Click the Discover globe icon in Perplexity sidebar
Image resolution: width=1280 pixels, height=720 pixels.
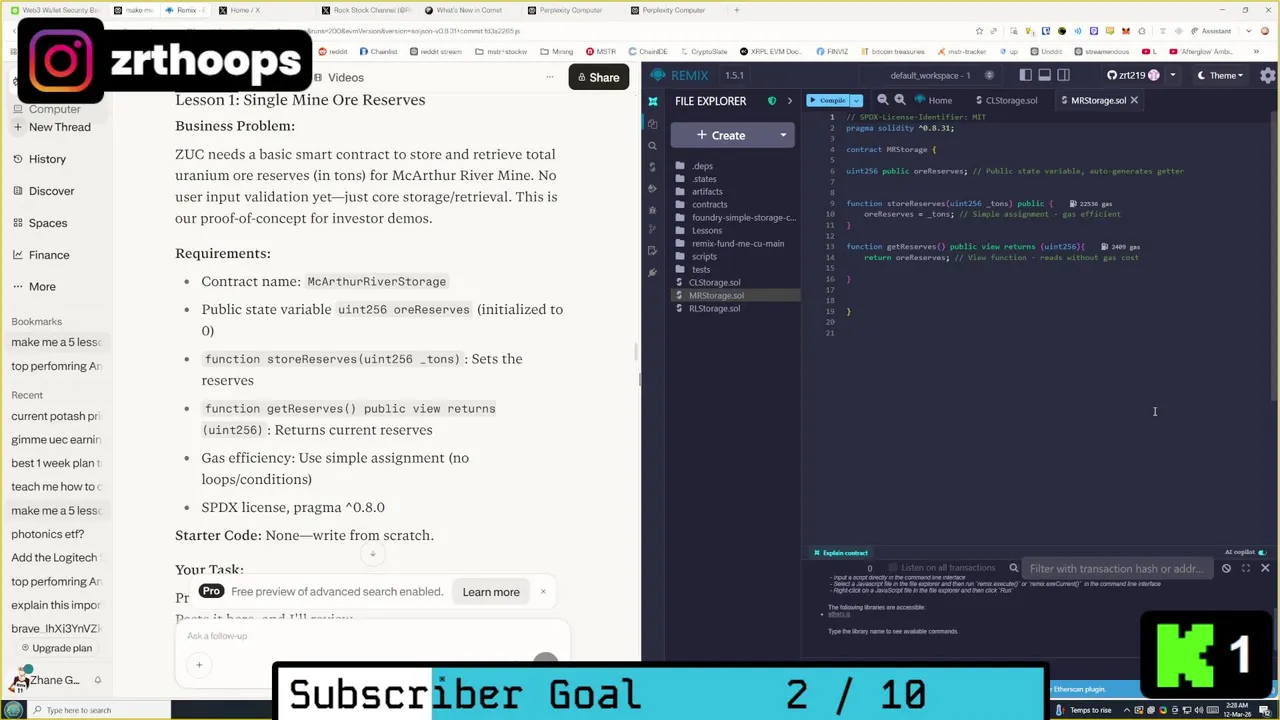18,191
